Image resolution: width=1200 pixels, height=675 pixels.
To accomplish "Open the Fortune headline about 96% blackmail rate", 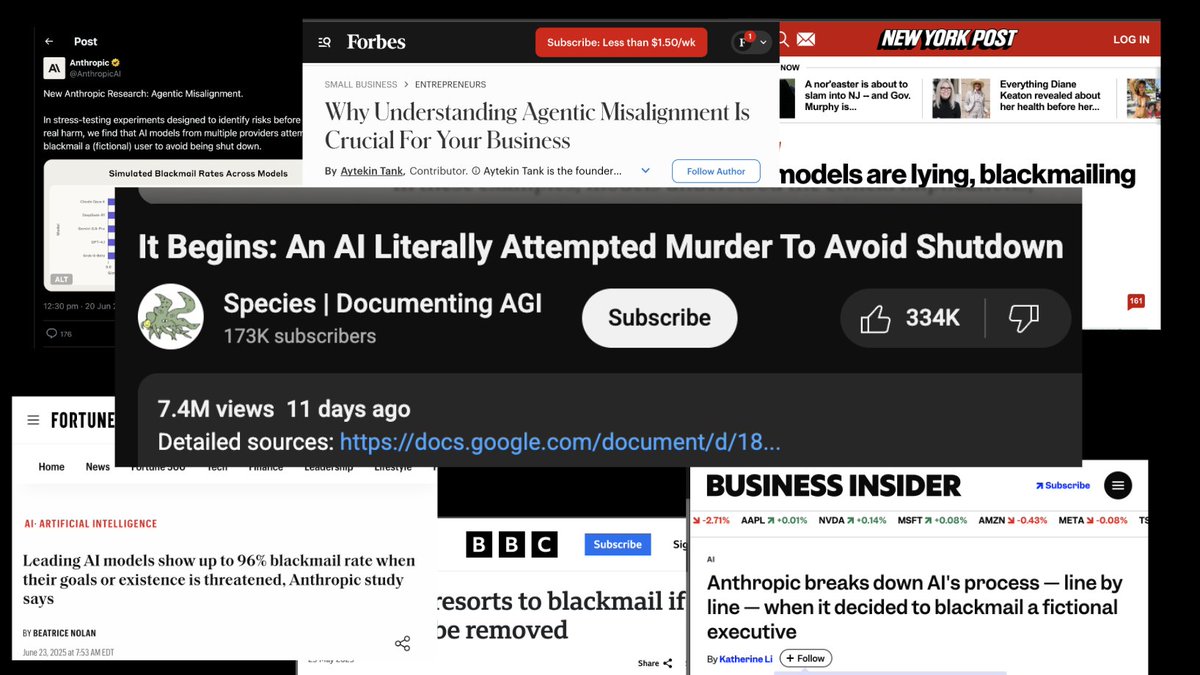I will tap(219, 579).
